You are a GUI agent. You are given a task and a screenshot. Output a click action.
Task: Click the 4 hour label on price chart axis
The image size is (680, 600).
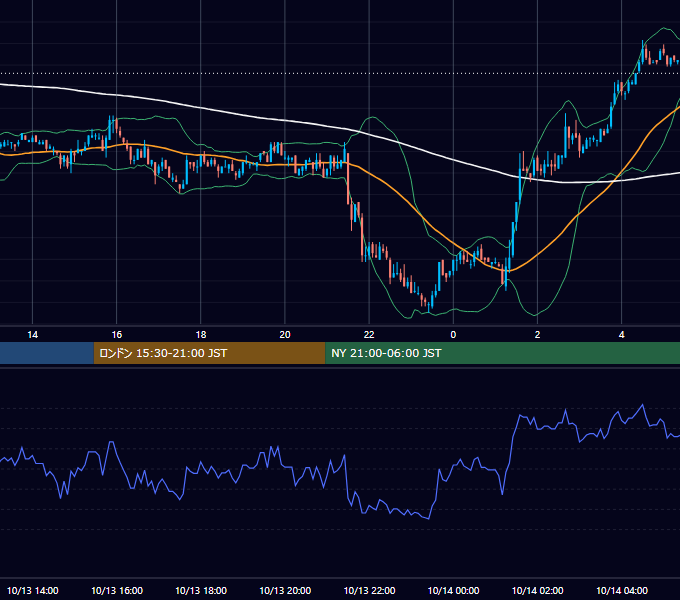[x=621, y=335]
